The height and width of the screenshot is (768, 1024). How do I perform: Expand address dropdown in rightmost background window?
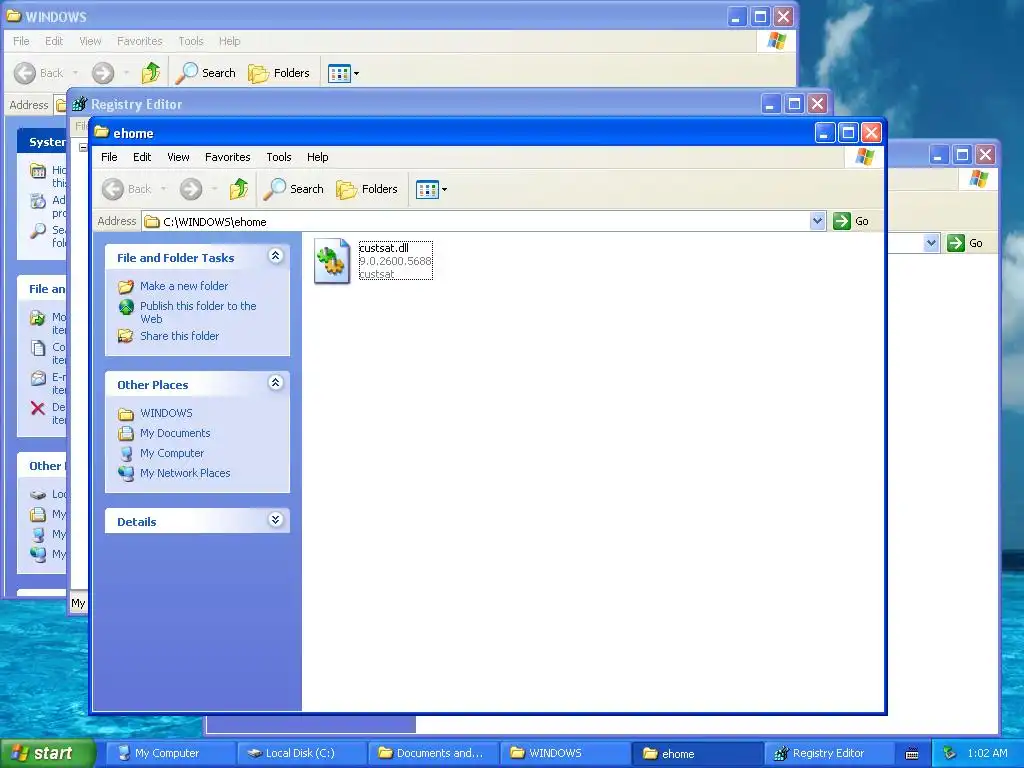click(931, 244)
